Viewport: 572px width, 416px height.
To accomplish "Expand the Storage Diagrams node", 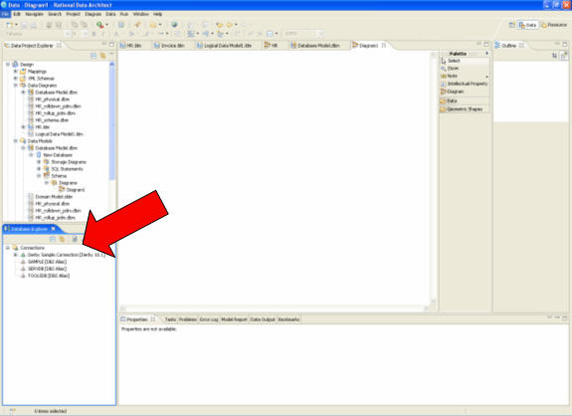I will [x=39, y=162].
